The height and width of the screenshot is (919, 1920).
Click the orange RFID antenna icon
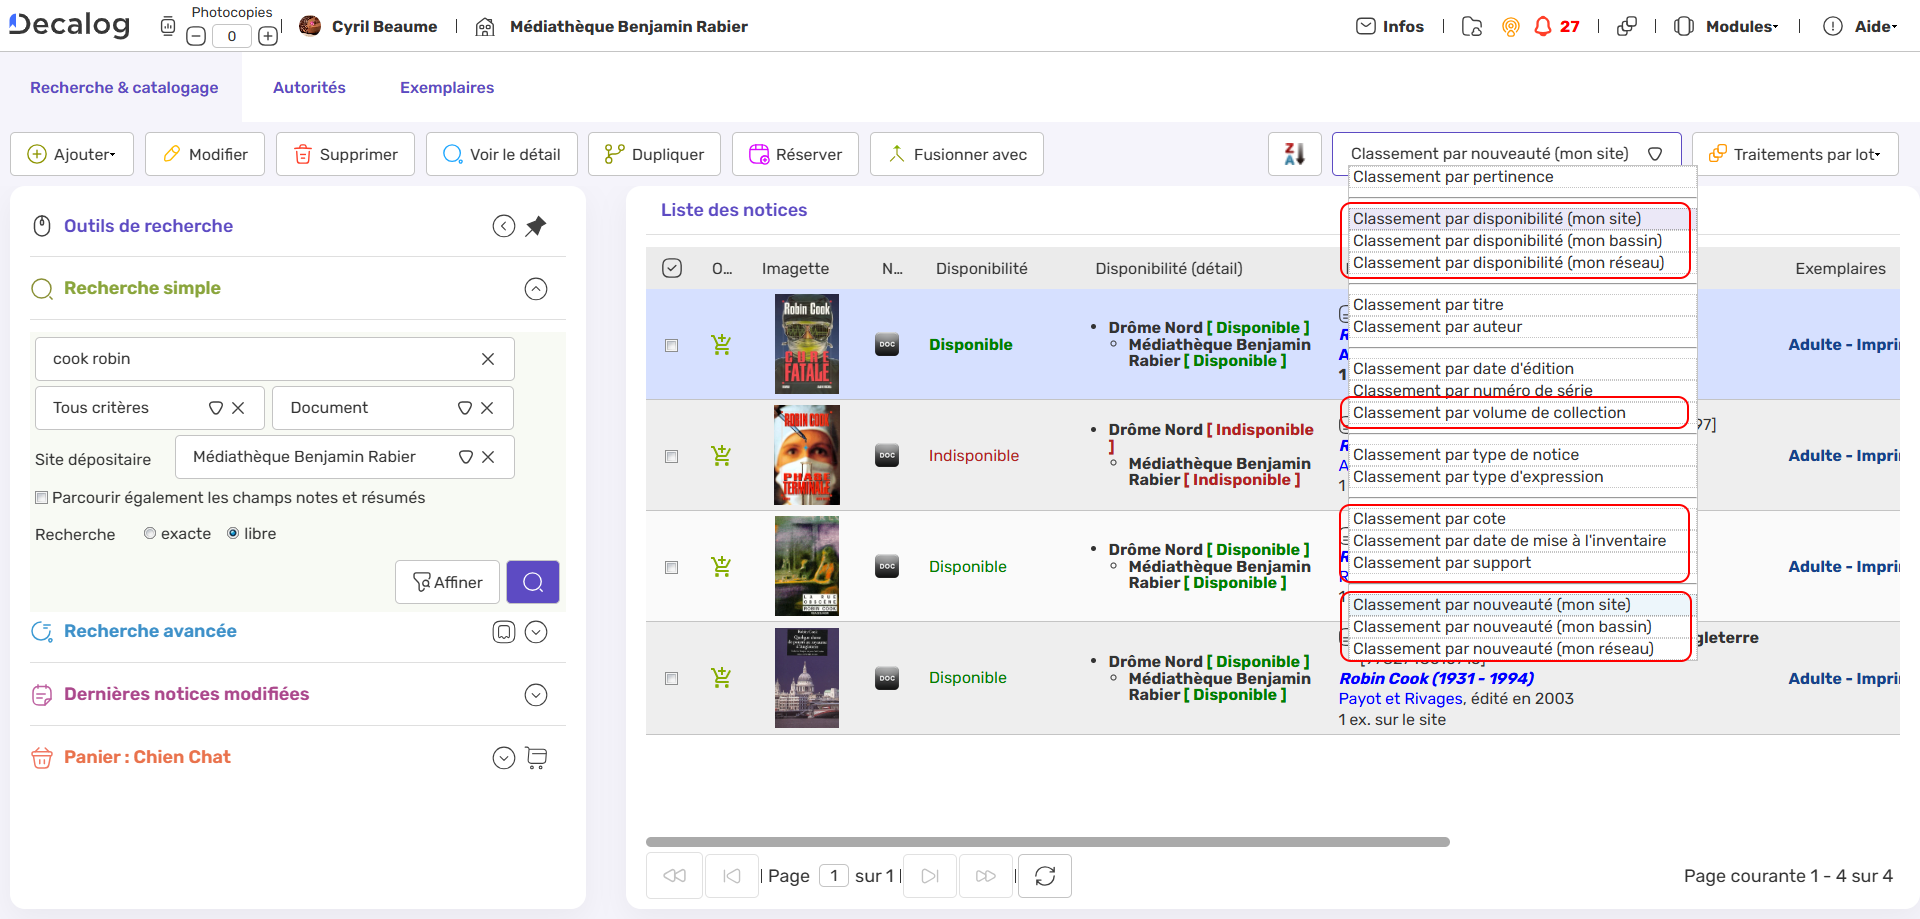[1510, 27]
